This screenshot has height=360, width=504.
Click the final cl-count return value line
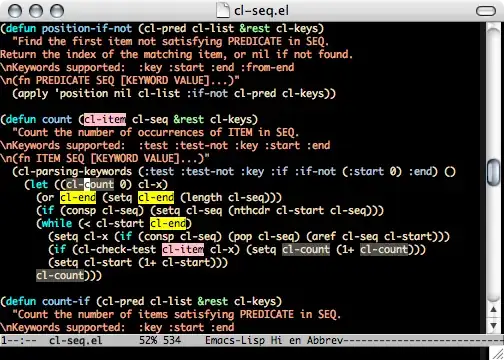tap(60, 276)
